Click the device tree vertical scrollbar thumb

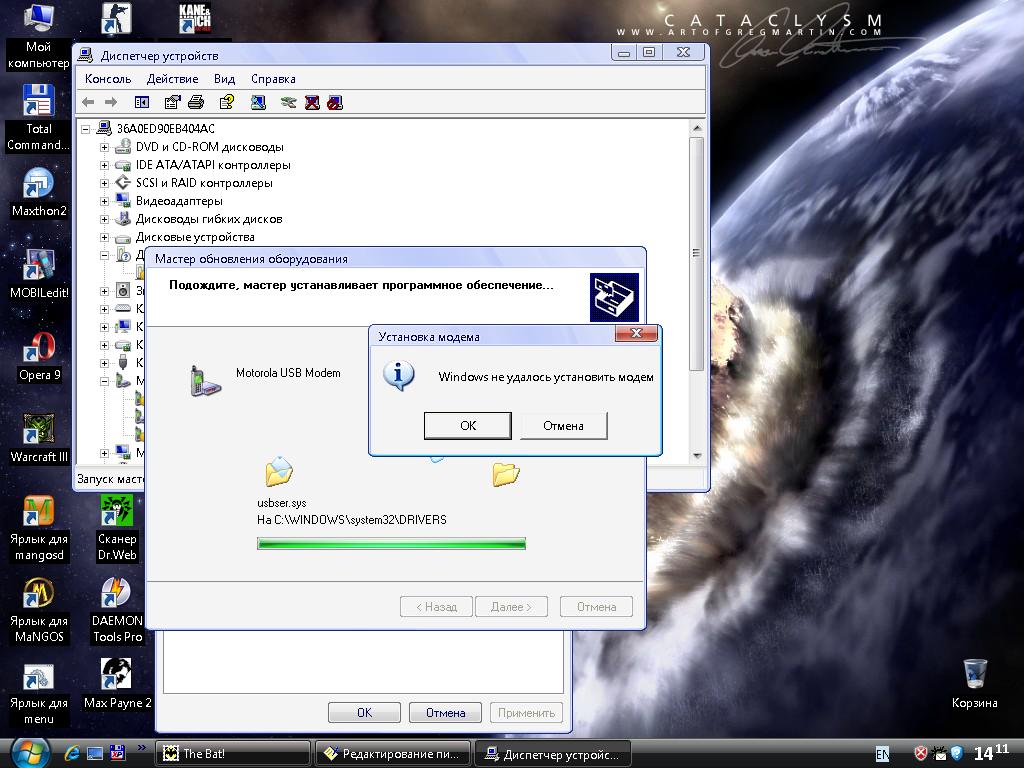pos(697,253)
